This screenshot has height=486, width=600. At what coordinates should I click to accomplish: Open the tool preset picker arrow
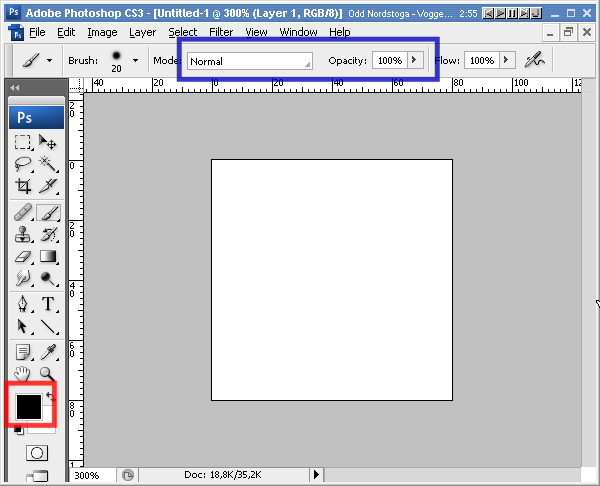pyautogui.click(x=49, y=60)
